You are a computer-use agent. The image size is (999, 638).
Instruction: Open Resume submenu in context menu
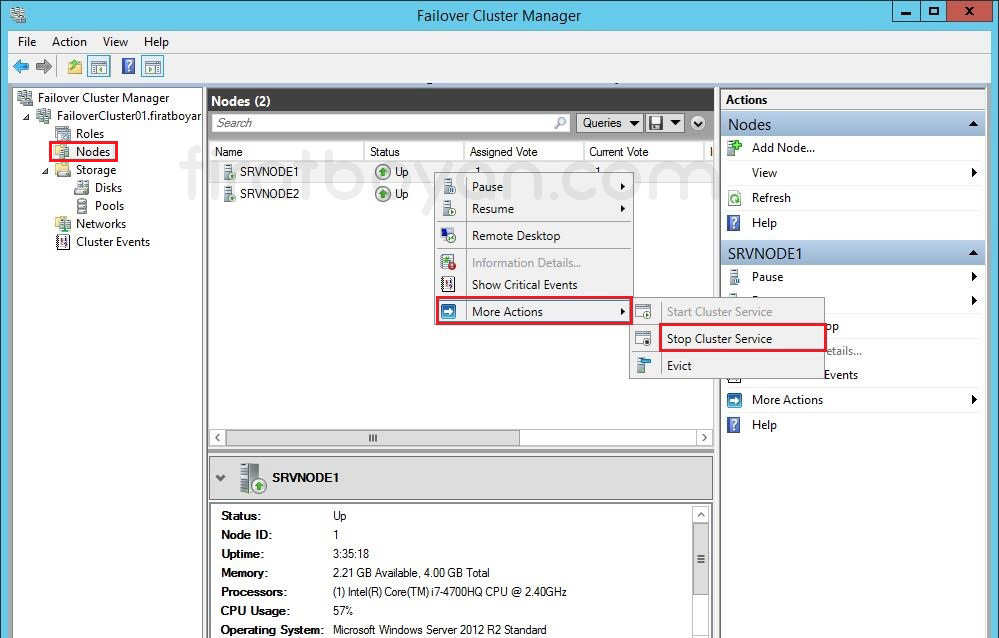point(534,208)
